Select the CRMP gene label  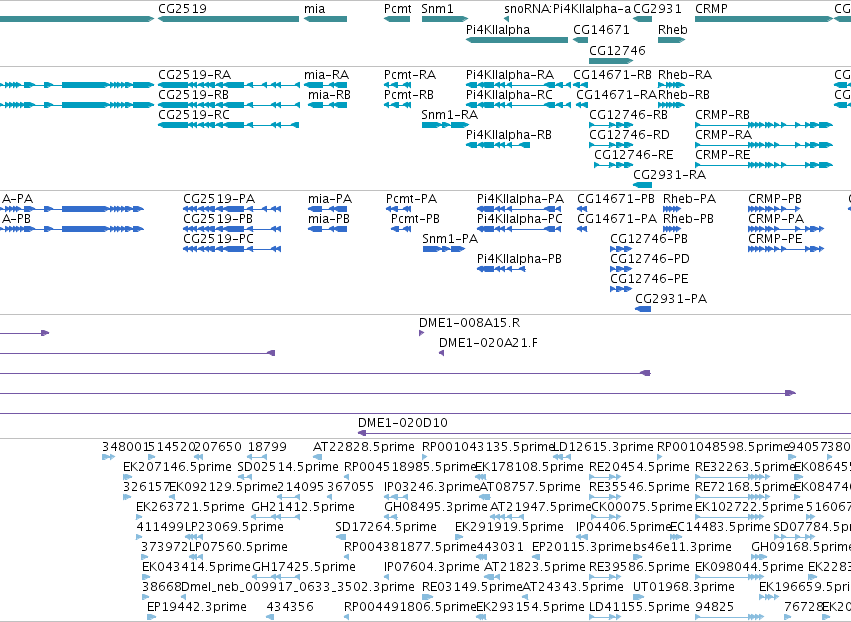click(x=712, y=9)
